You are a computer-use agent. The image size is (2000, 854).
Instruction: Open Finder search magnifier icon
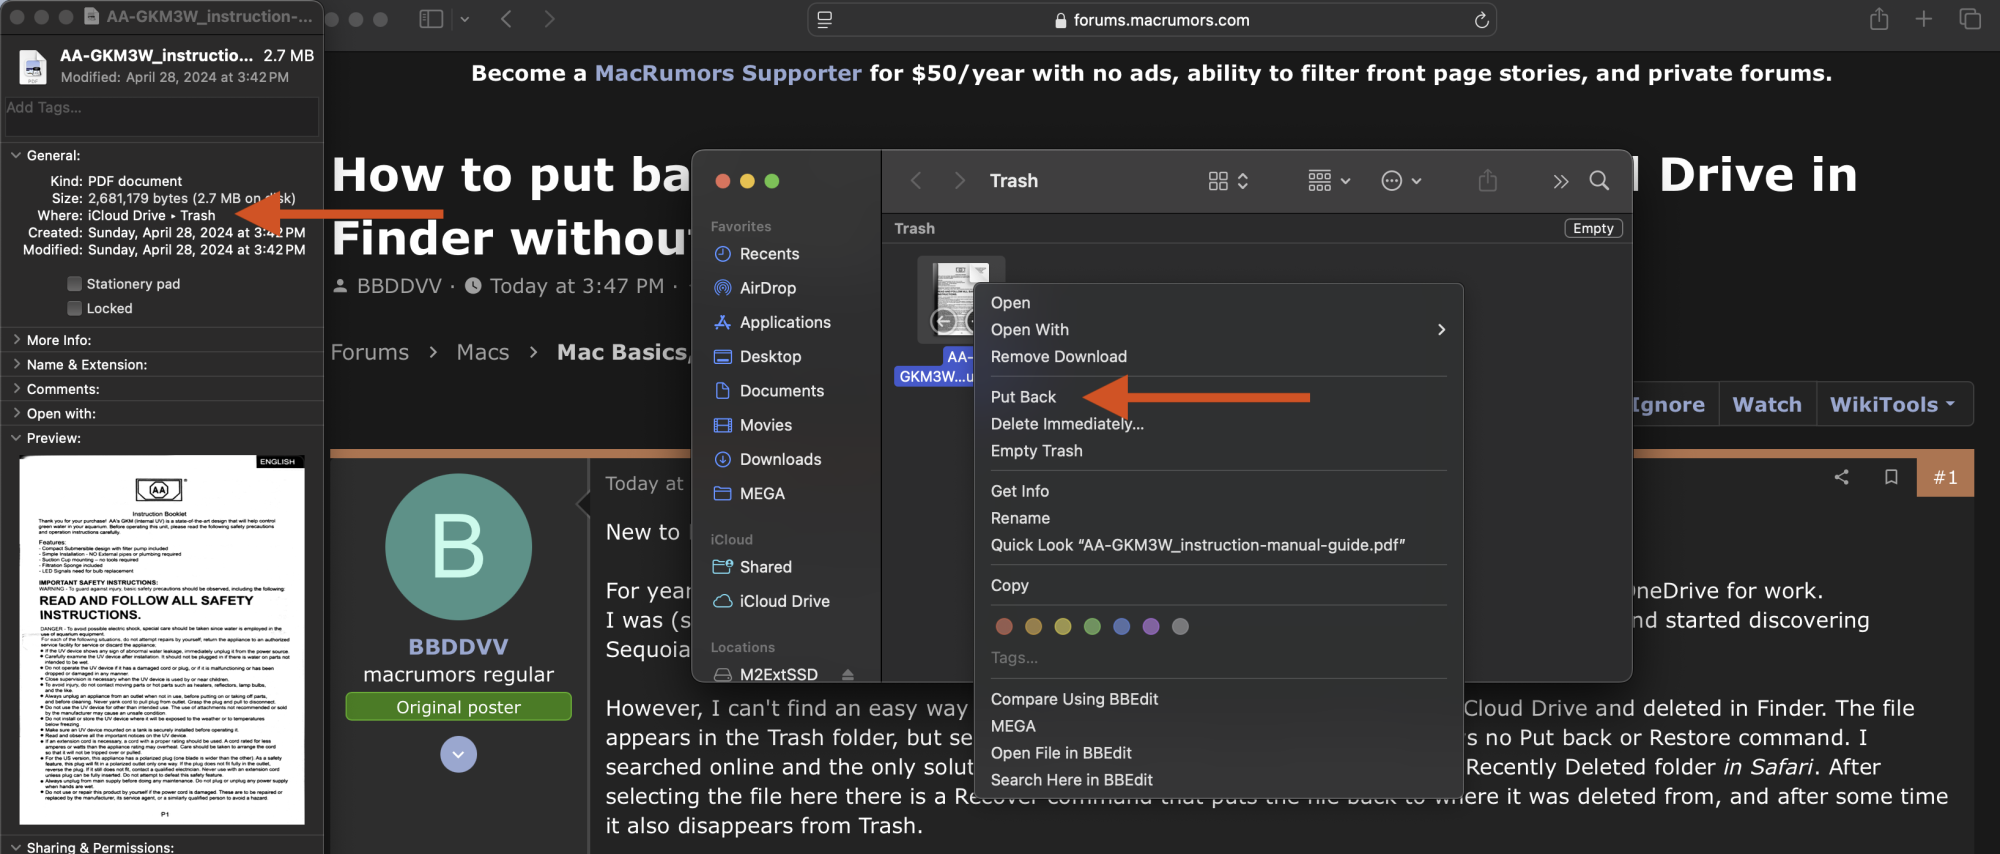(1599, 181)
